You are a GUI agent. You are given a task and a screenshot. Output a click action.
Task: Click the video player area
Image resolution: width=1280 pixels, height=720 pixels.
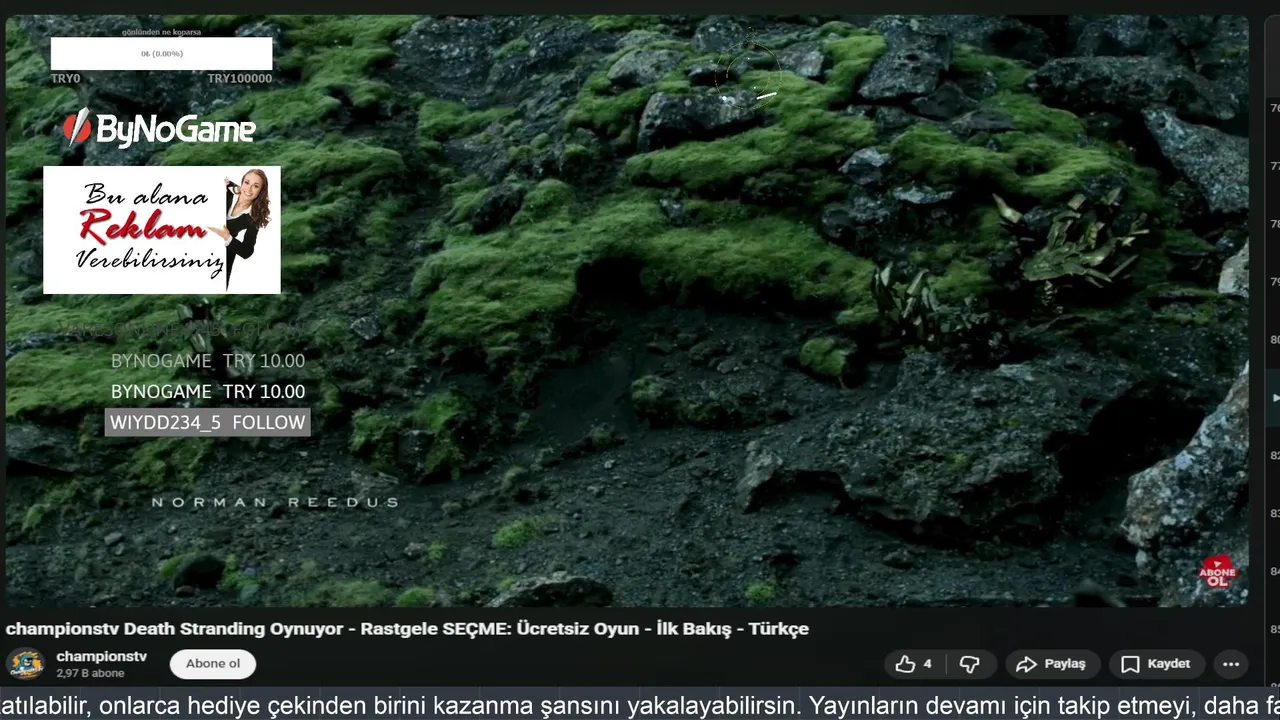(627, 310)
